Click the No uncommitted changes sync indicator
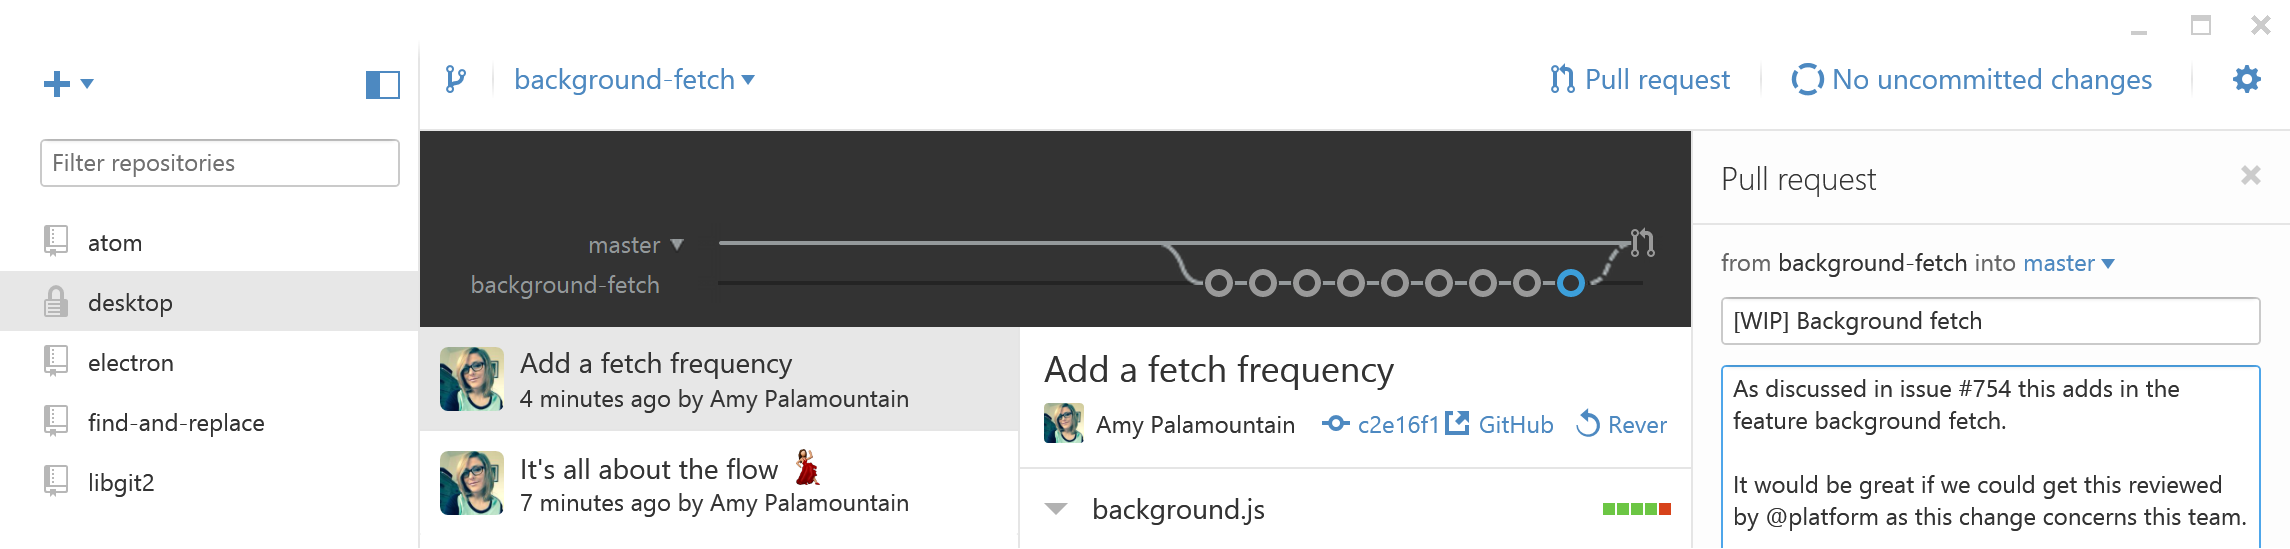Screen dimensions: 2290x549 click(1972, 80)
